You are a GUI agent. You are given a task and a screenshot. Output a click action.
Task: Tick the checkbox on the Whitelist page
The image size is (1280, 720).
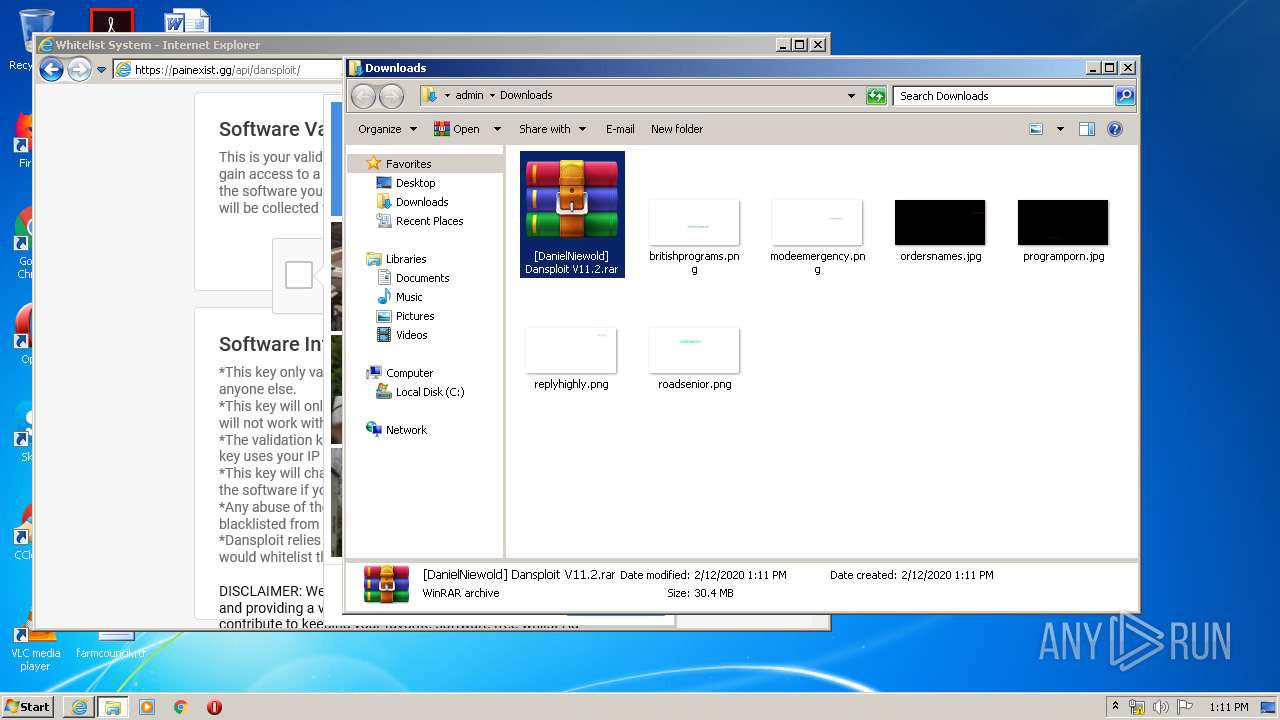(299, 275)
